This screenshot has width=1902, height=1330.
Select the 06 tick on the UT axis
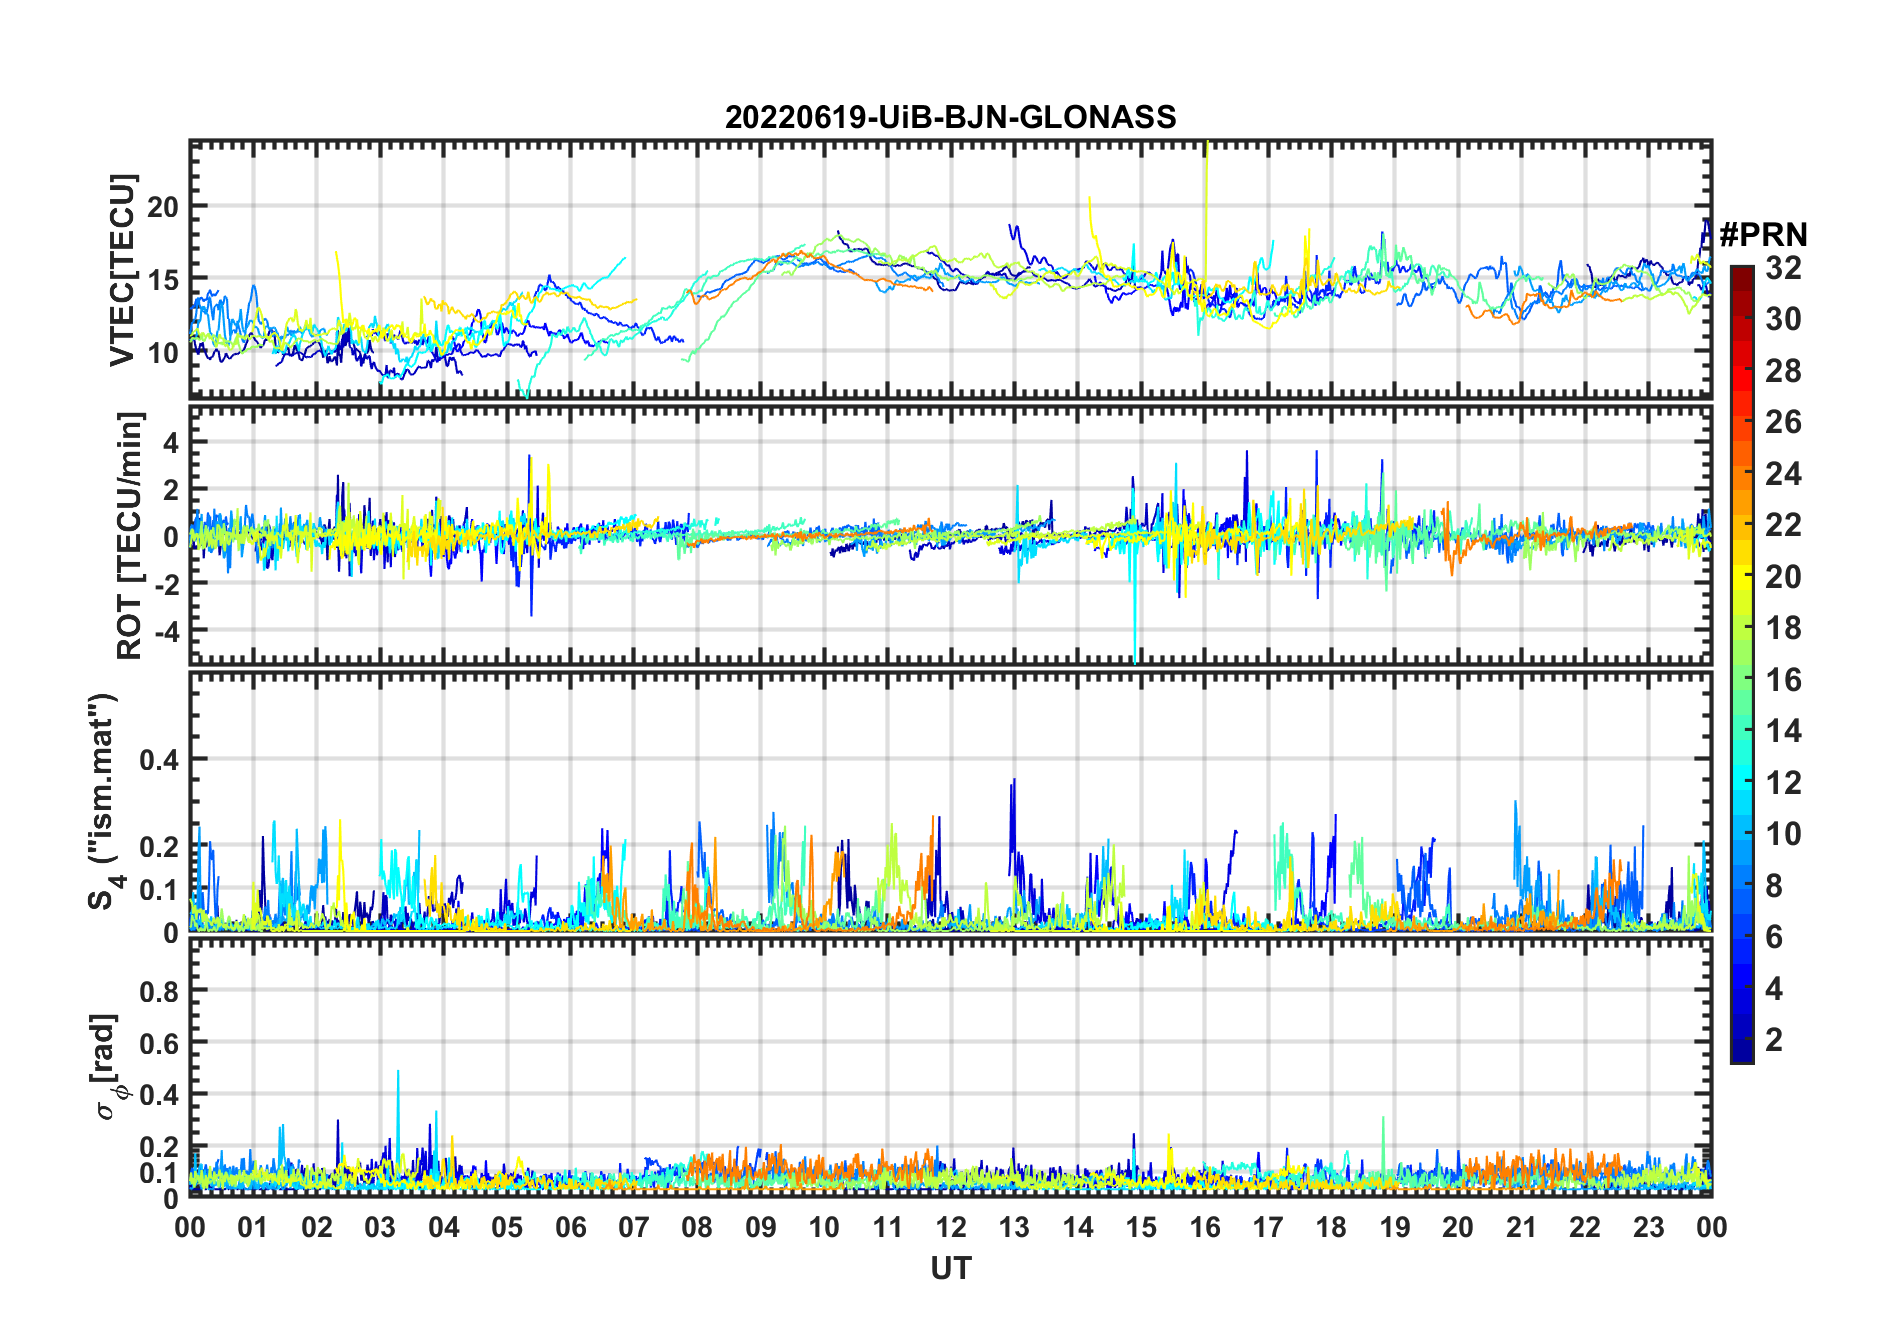click(570, 1228)
